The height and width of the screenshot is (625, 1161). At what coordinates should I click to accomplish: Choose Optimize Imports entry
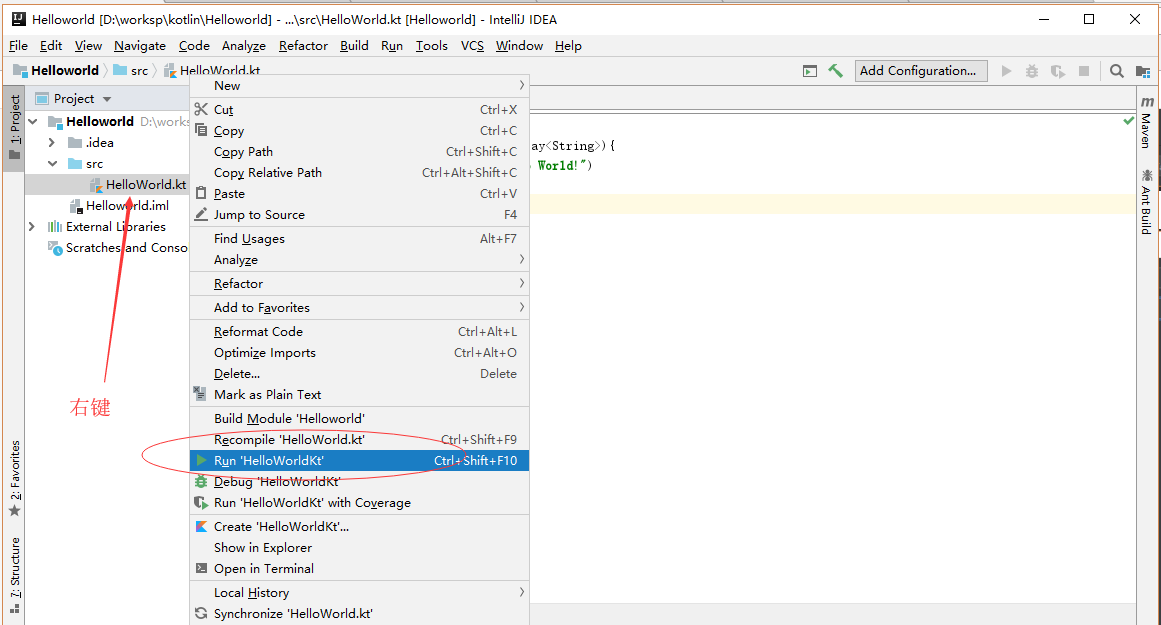(359, 352)
